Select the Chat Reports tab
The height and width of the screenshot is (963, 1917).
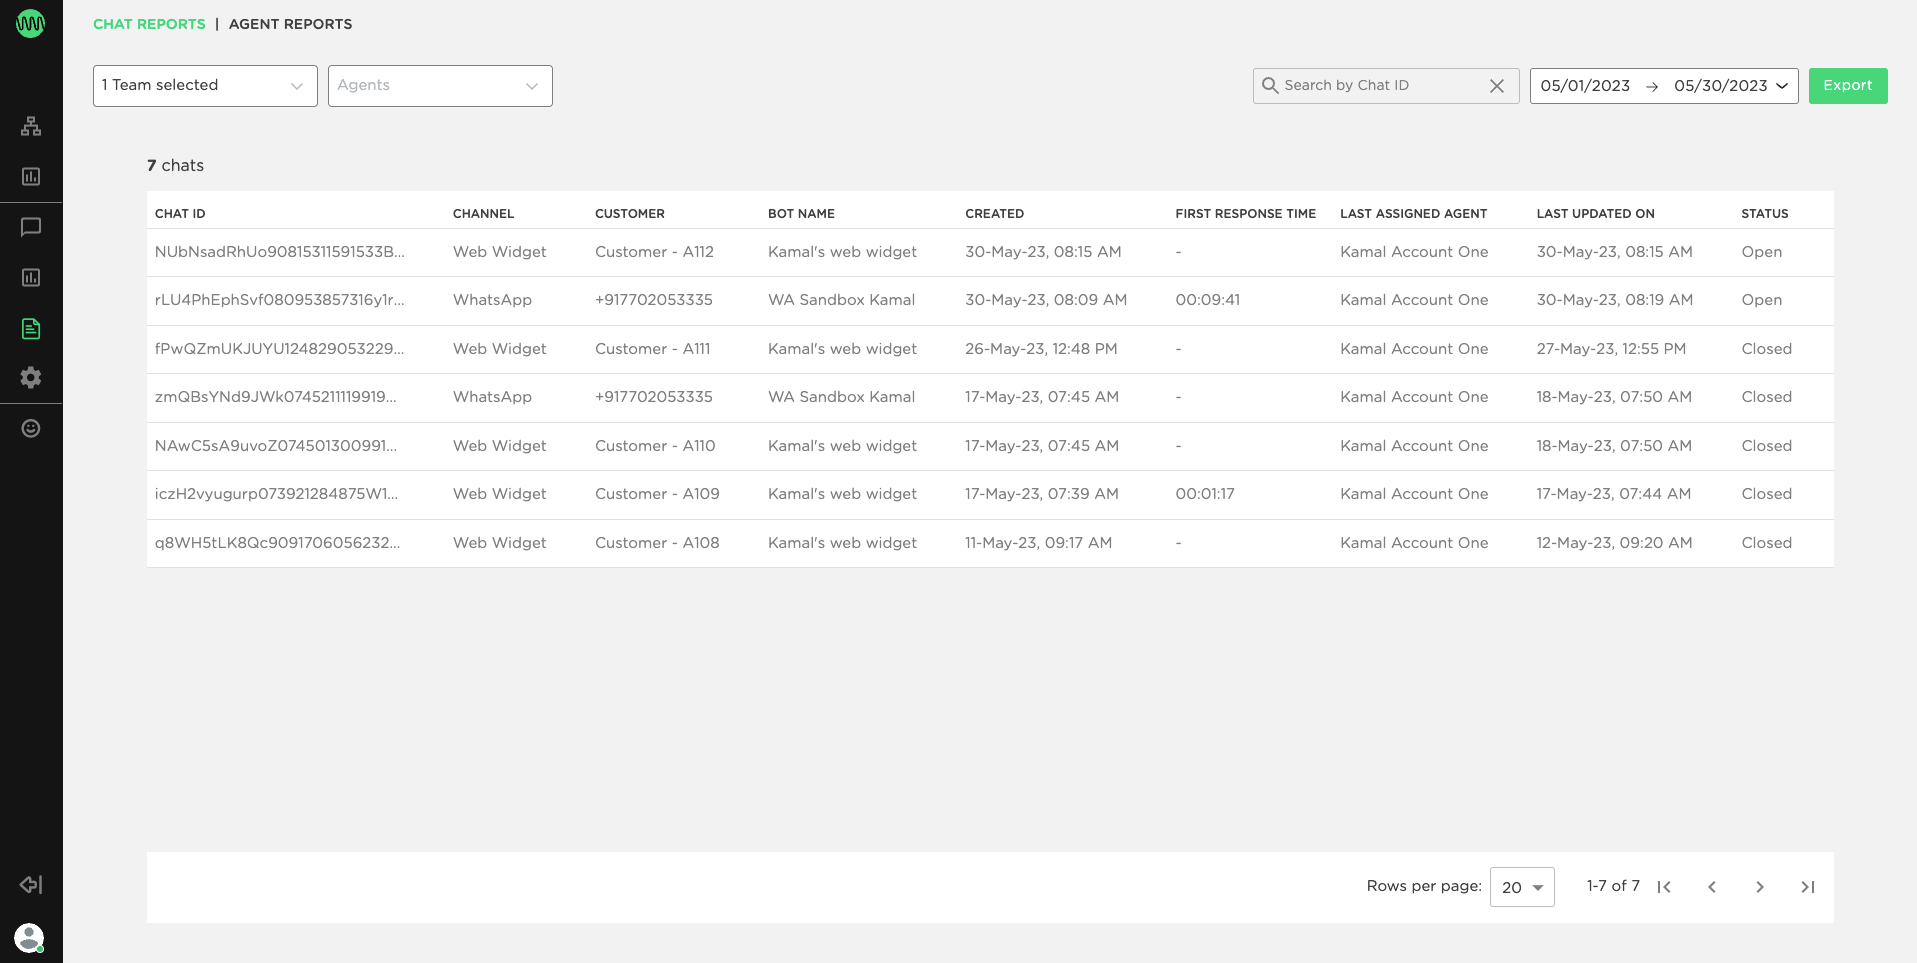click(149, 24)
